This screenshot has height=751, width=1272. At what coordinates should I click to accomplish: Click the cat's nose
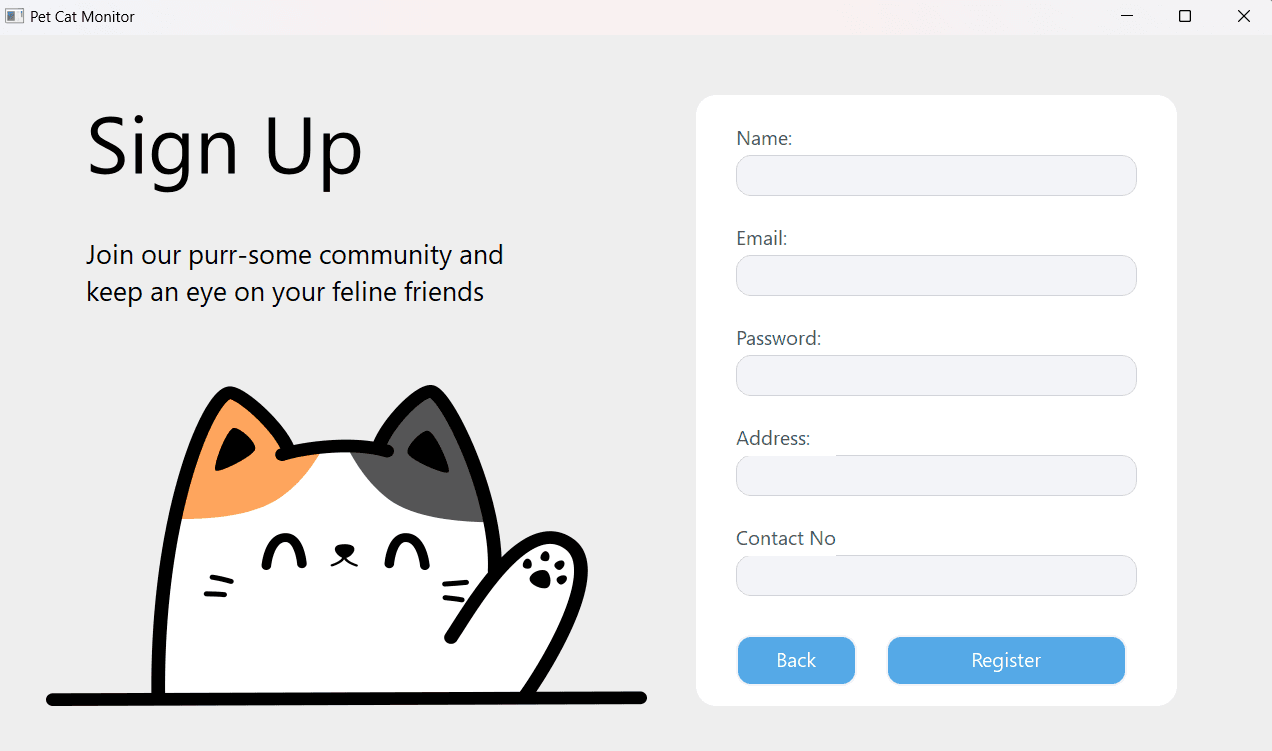point(344,553)
